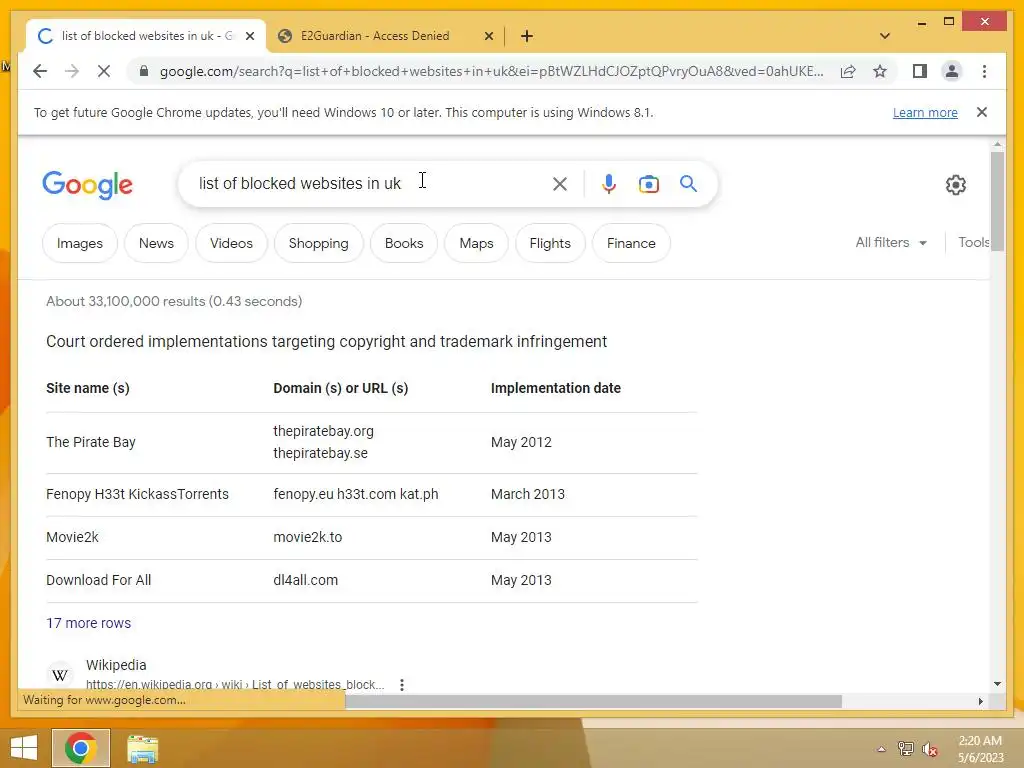Click the Wikipedia site name

pyautogui.click(x=116, y=665)
